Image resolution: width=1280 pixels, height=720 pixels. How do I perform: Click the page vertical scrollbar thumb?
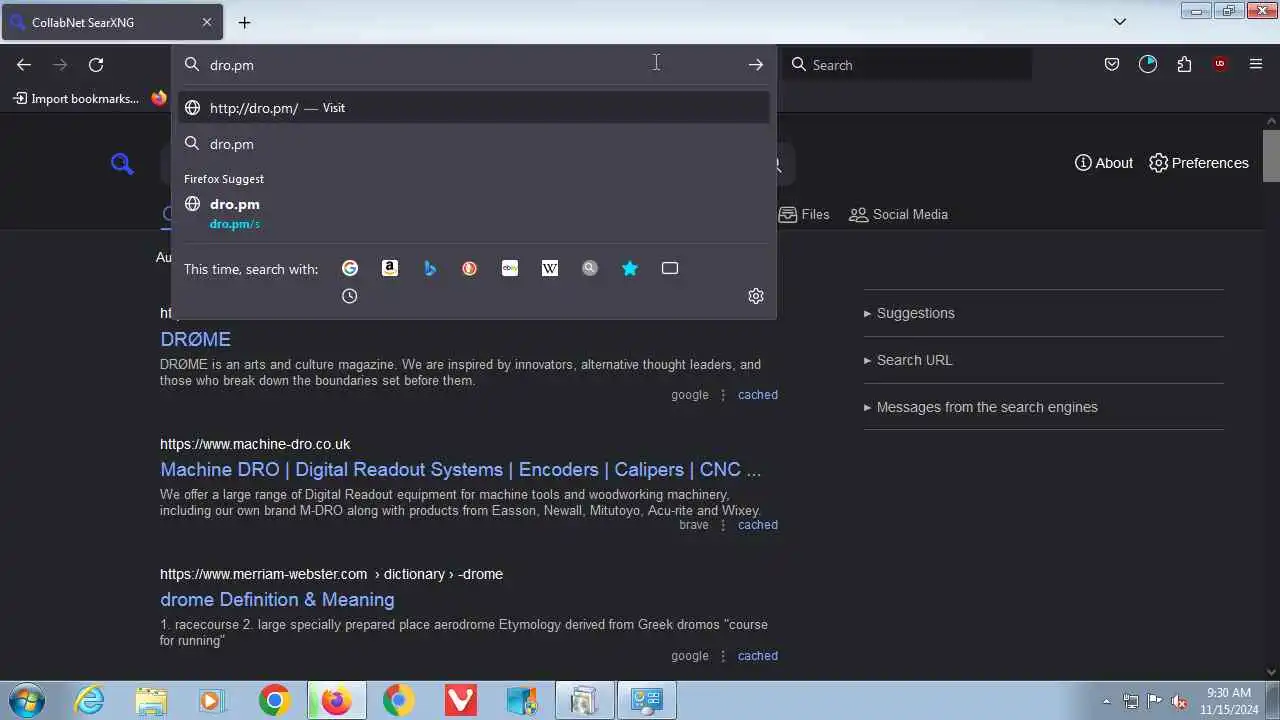[1271, 156]
